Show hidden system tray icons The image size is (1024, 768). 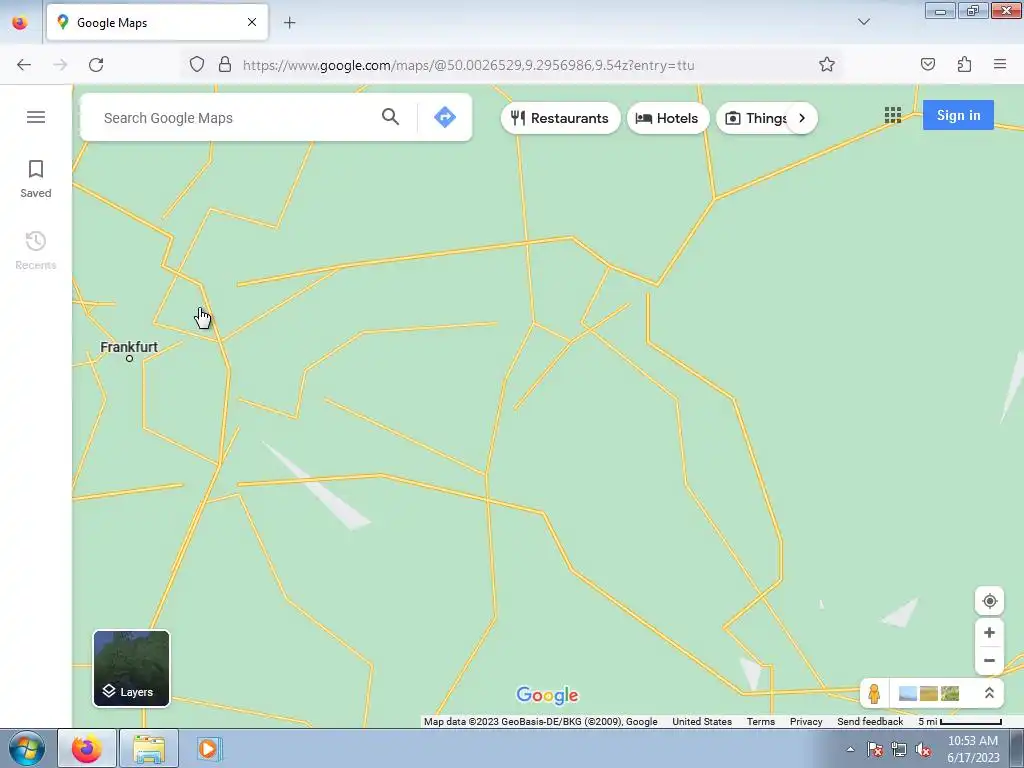850,749
